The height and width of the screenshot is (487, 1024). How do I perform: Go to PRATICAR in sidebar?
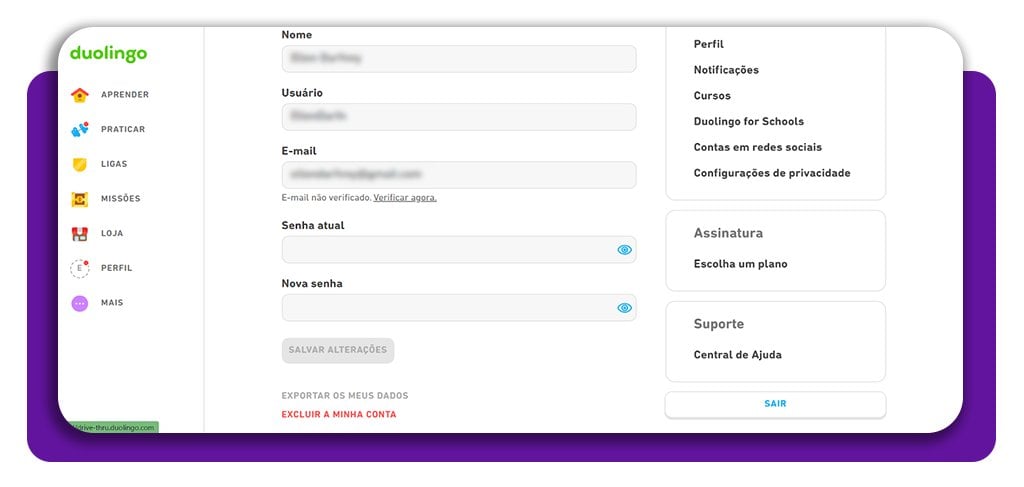pos(123,129)
